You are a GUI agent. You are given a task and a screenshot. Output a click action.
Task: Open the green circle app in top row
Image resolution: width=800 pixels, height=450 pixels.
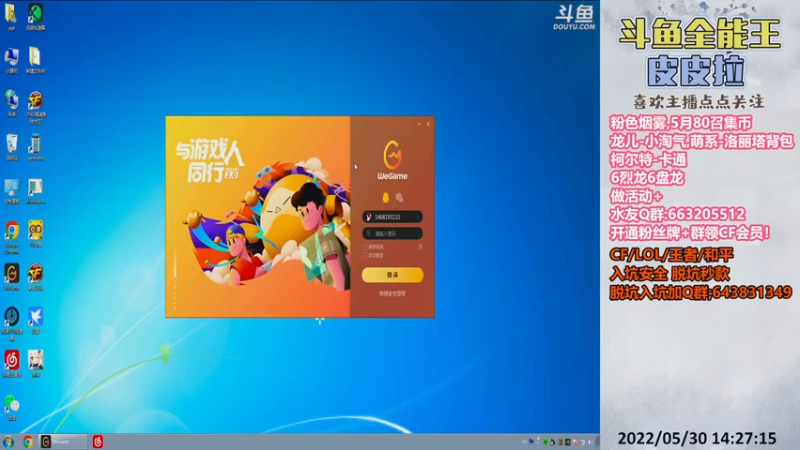(x=35, y=17)
